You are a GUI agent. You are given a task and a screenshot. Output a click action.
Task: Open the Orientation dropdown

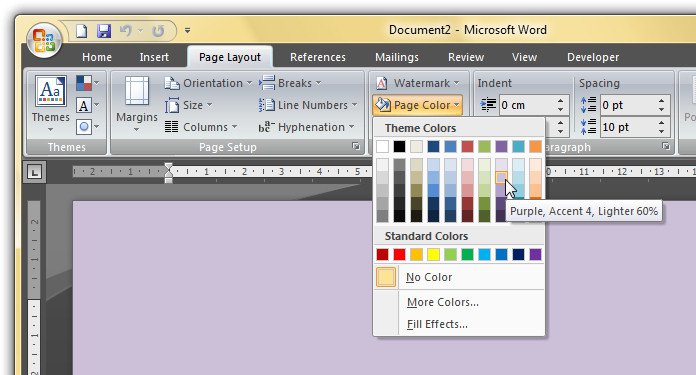pyautogui.click(x=208, y=83)
